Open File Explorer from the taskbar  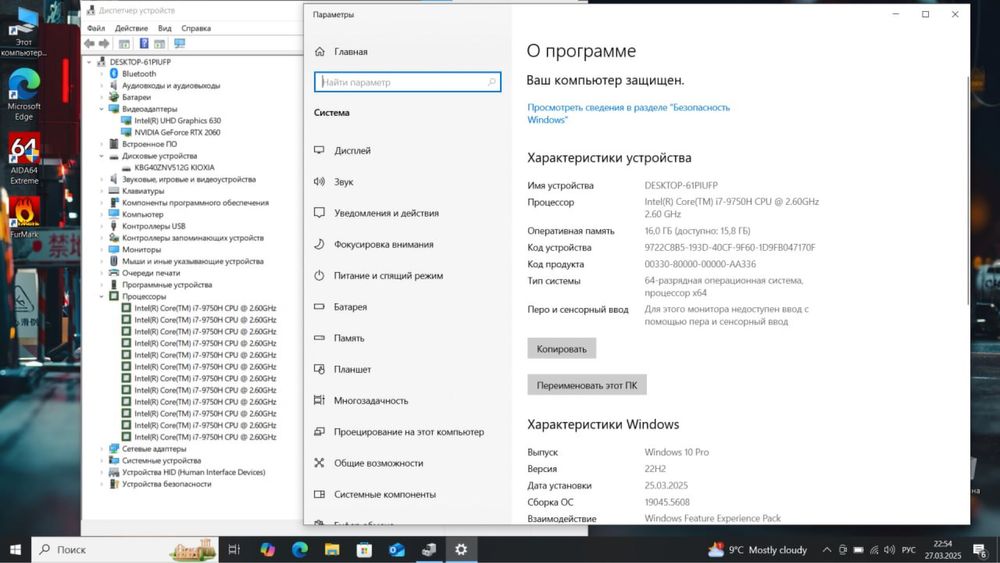tap(332, 550)
